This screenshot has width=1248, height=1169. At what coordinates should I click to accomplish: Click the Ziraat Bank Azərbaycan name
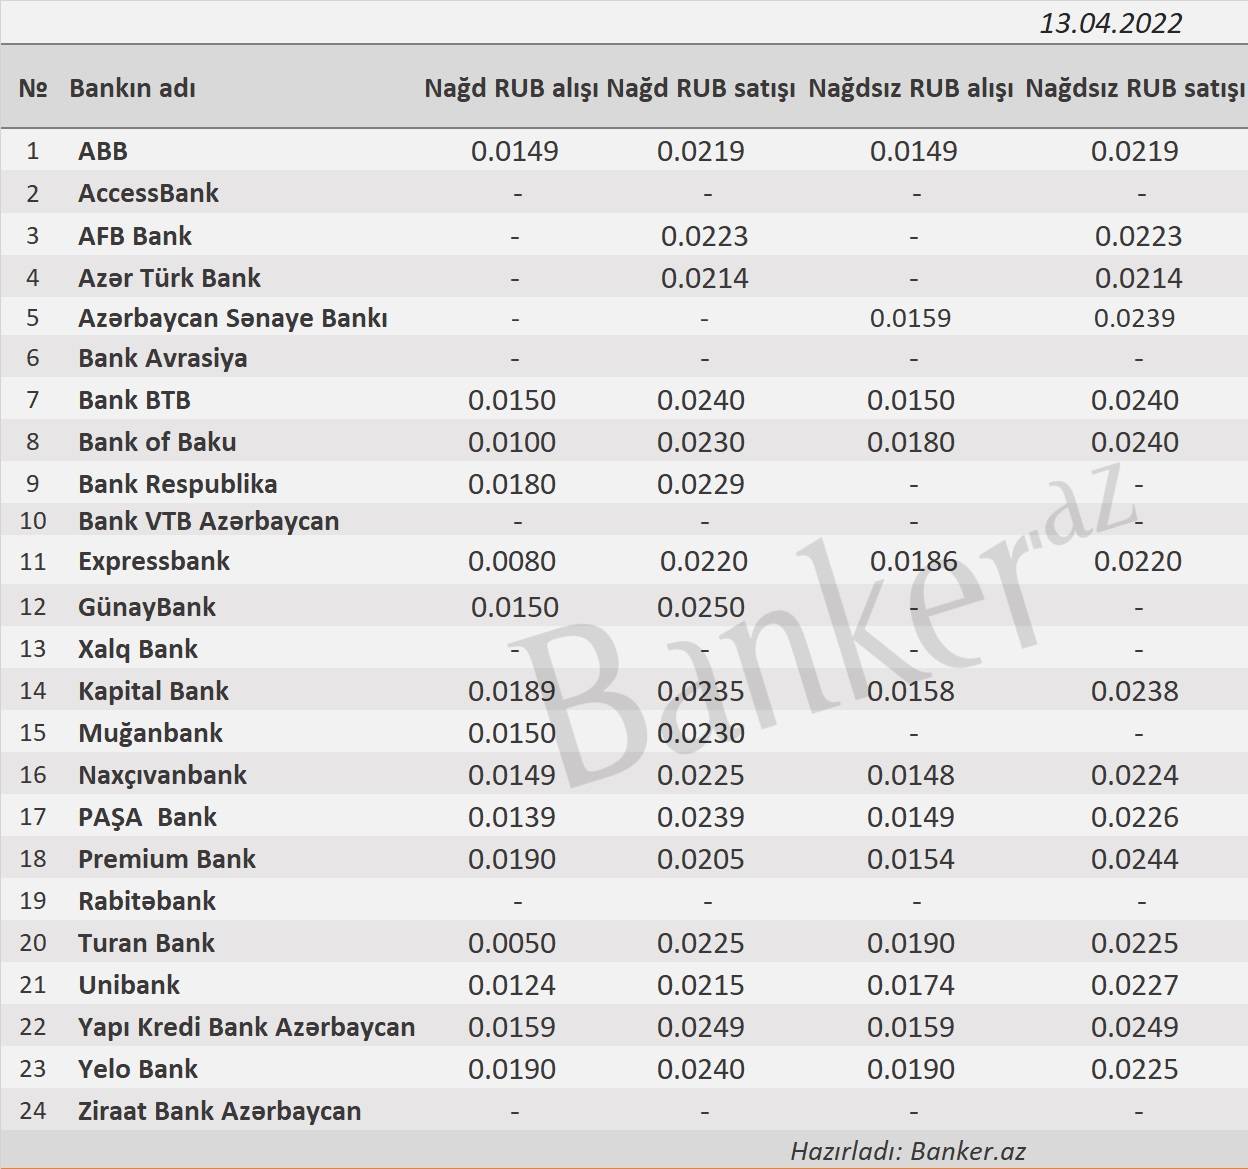coord(220,1111)
